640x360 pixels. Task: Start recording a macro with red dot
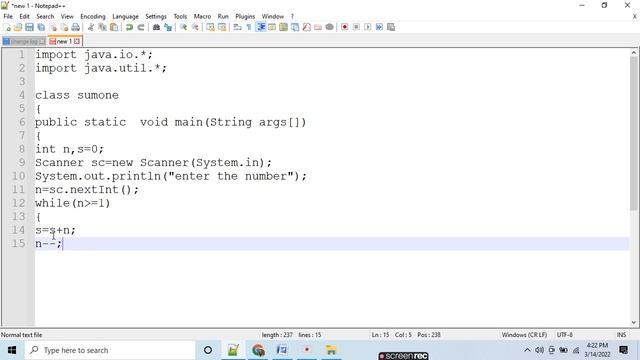344,27
